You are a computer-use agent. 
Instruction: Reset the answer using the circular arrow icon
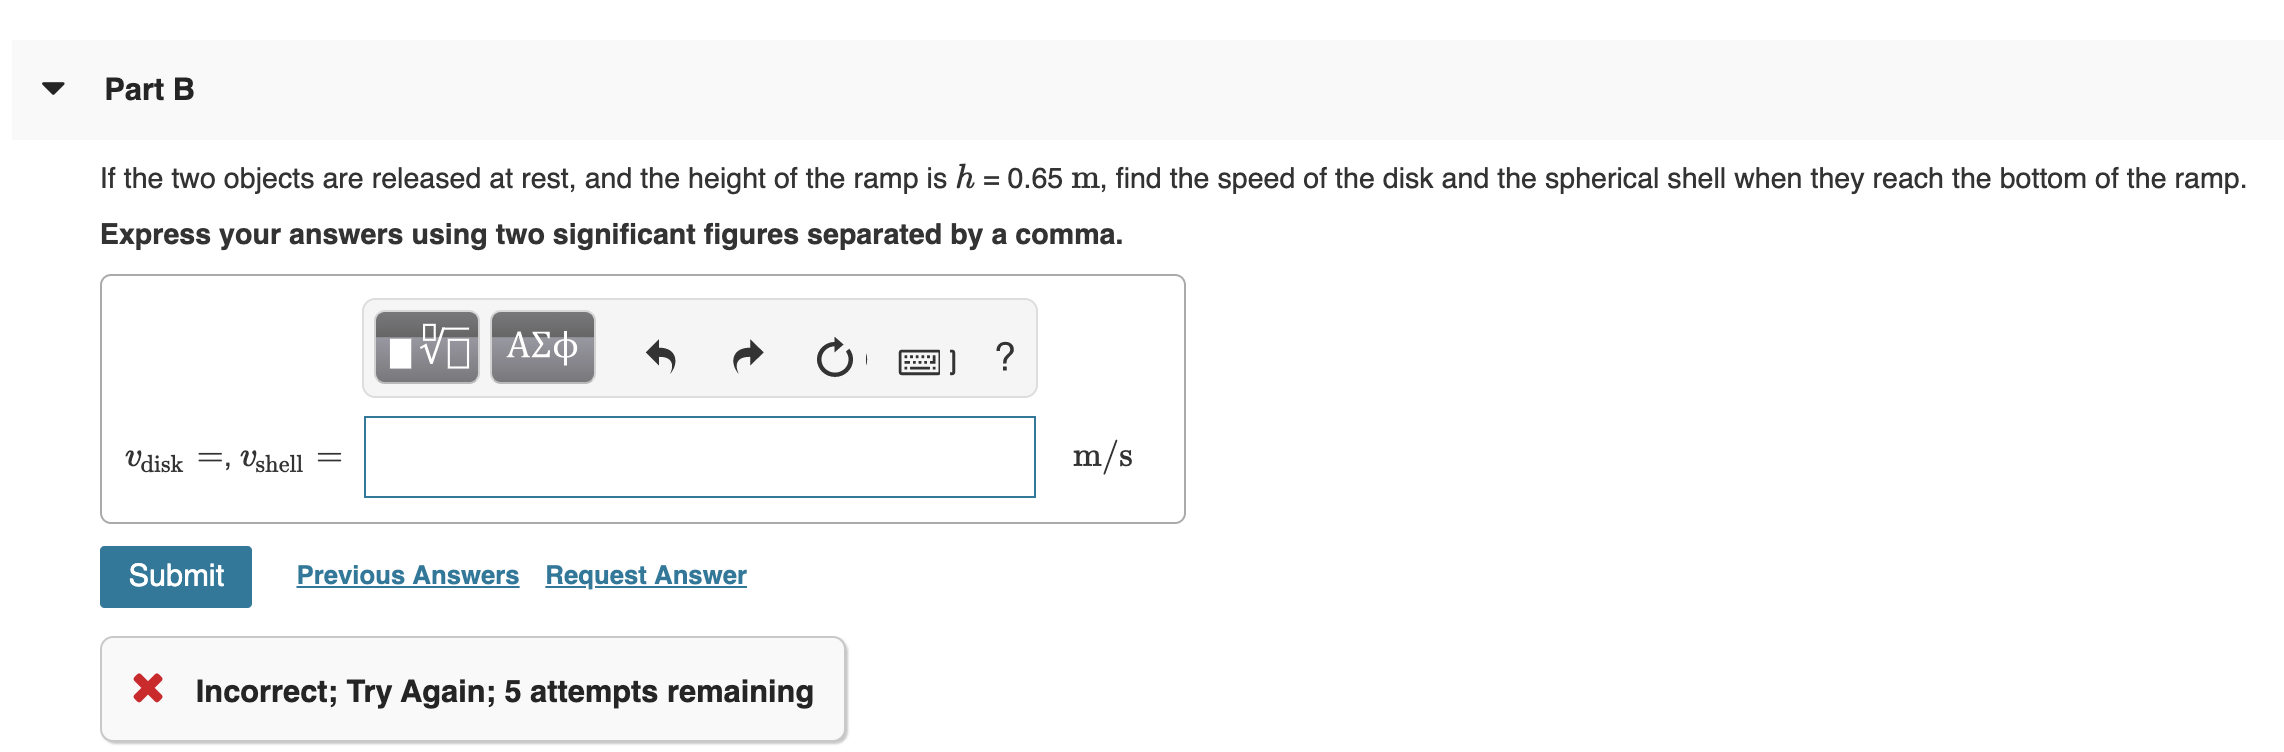(834, 355)
